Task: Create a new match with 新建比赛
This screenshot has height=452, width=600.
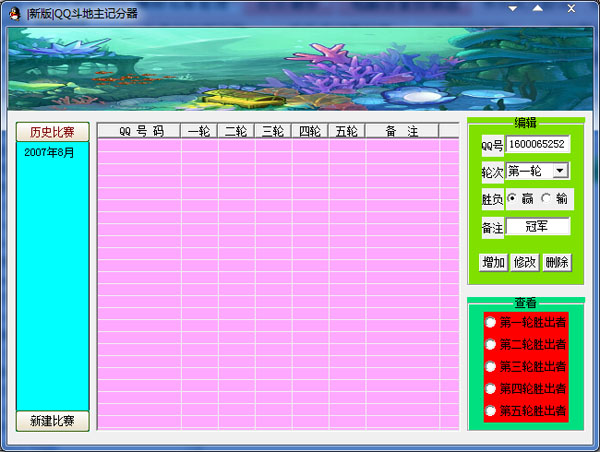Action: [52, 421]
